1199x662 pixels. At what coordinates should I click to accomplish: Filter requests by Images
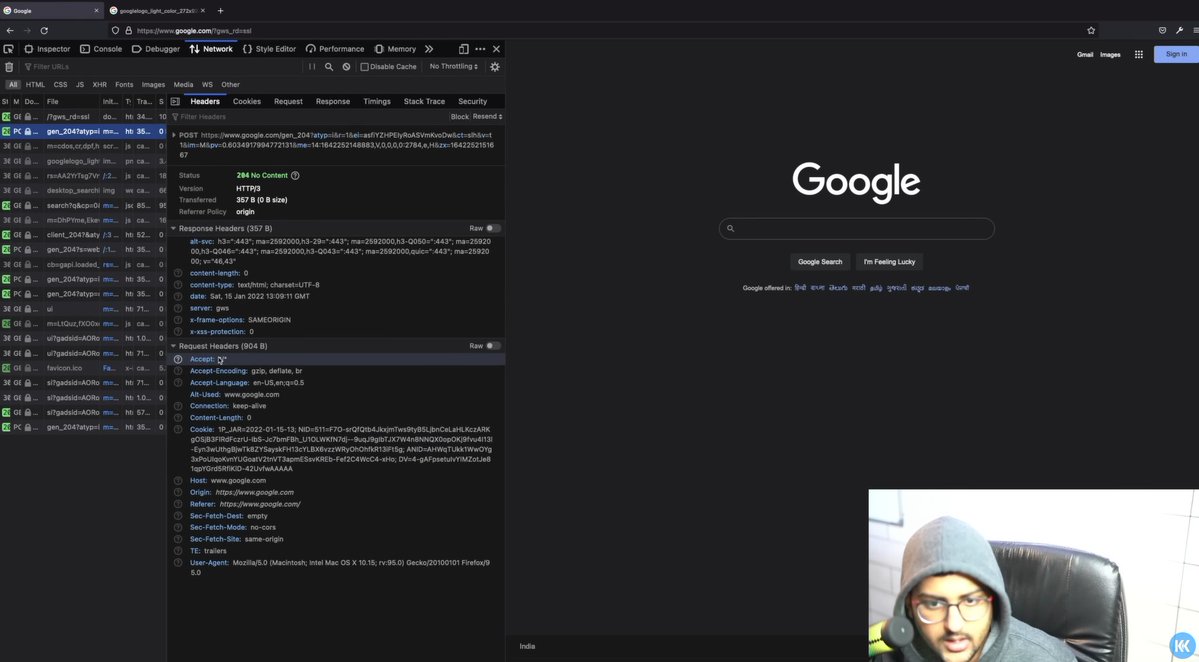tap(153, 85)
